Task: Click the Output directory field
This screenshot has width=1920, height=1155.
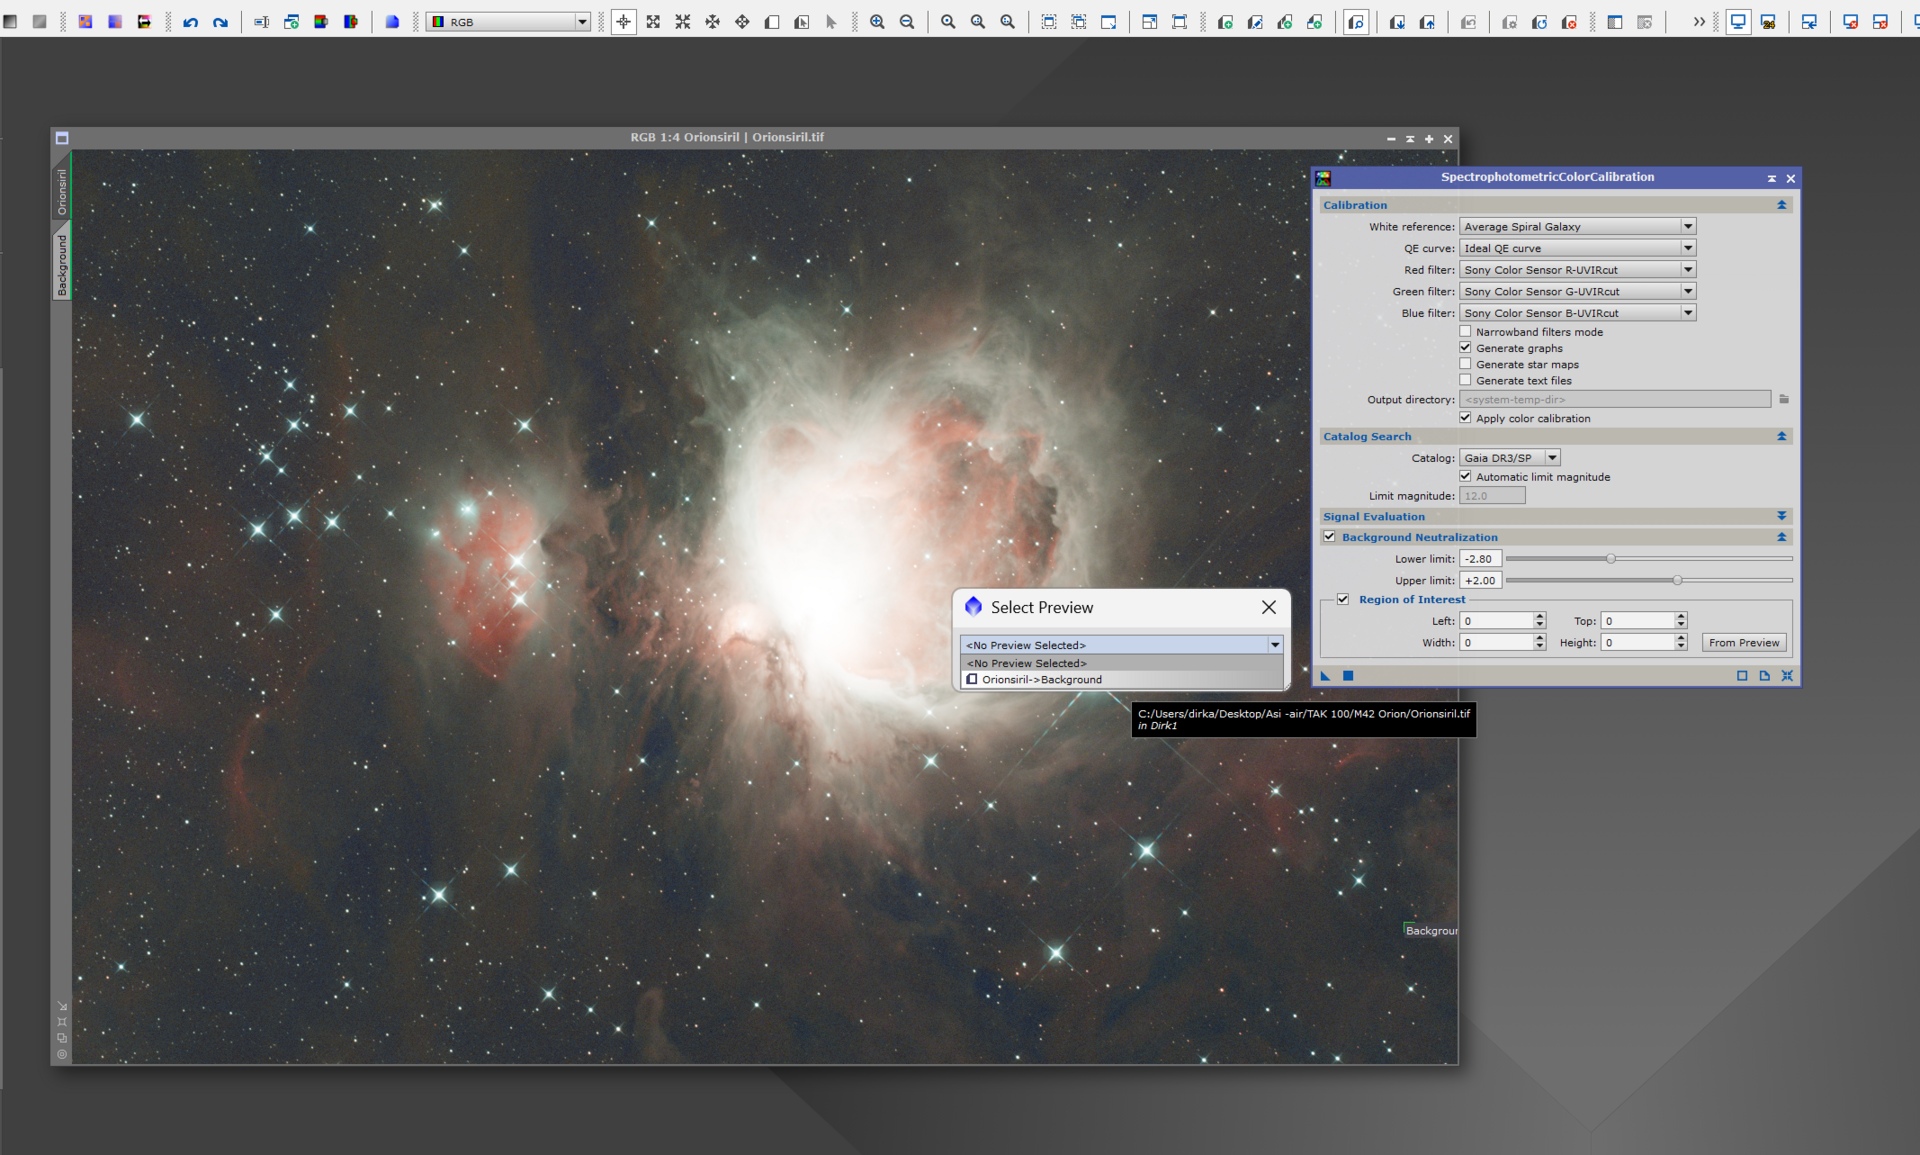Action: coord(1615,399)
